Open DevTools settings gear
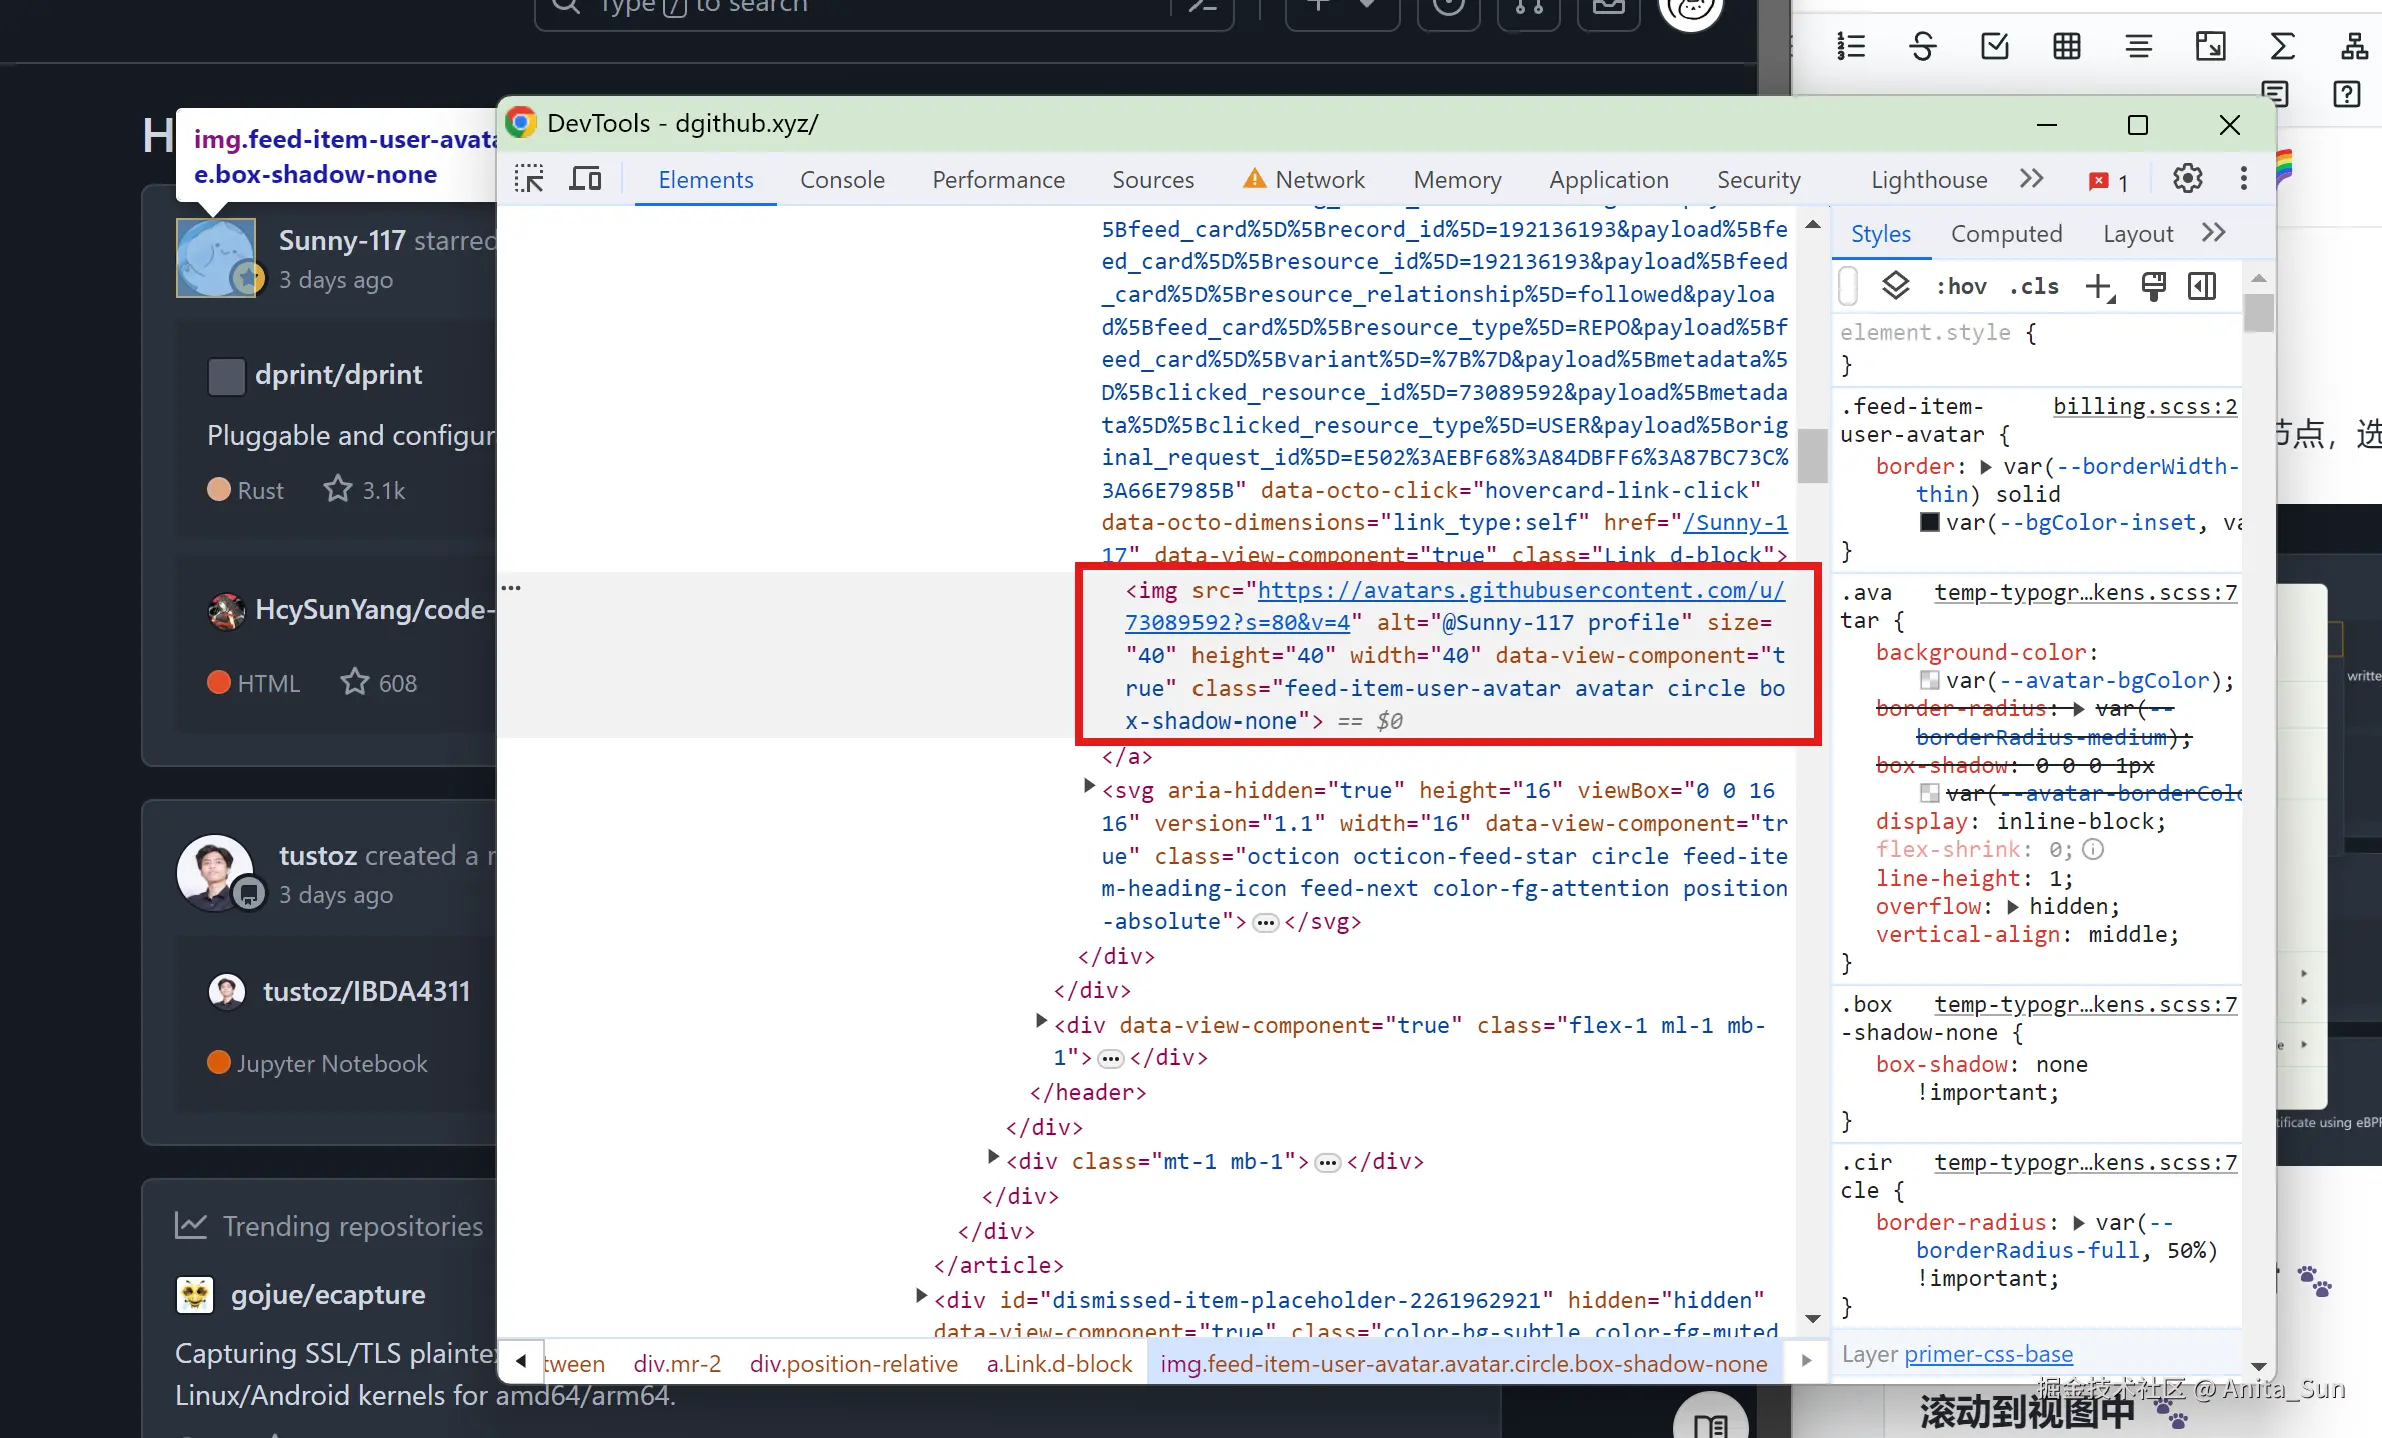 tap(2187, 179)
